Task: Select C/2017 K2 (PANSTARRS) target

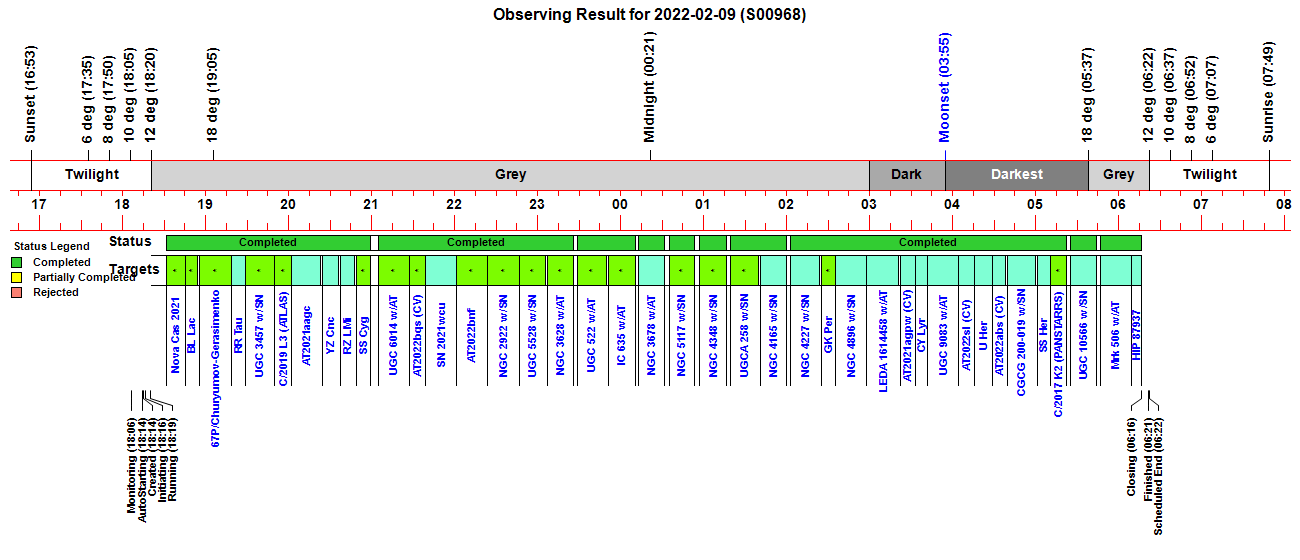Action: point(1059,354)
